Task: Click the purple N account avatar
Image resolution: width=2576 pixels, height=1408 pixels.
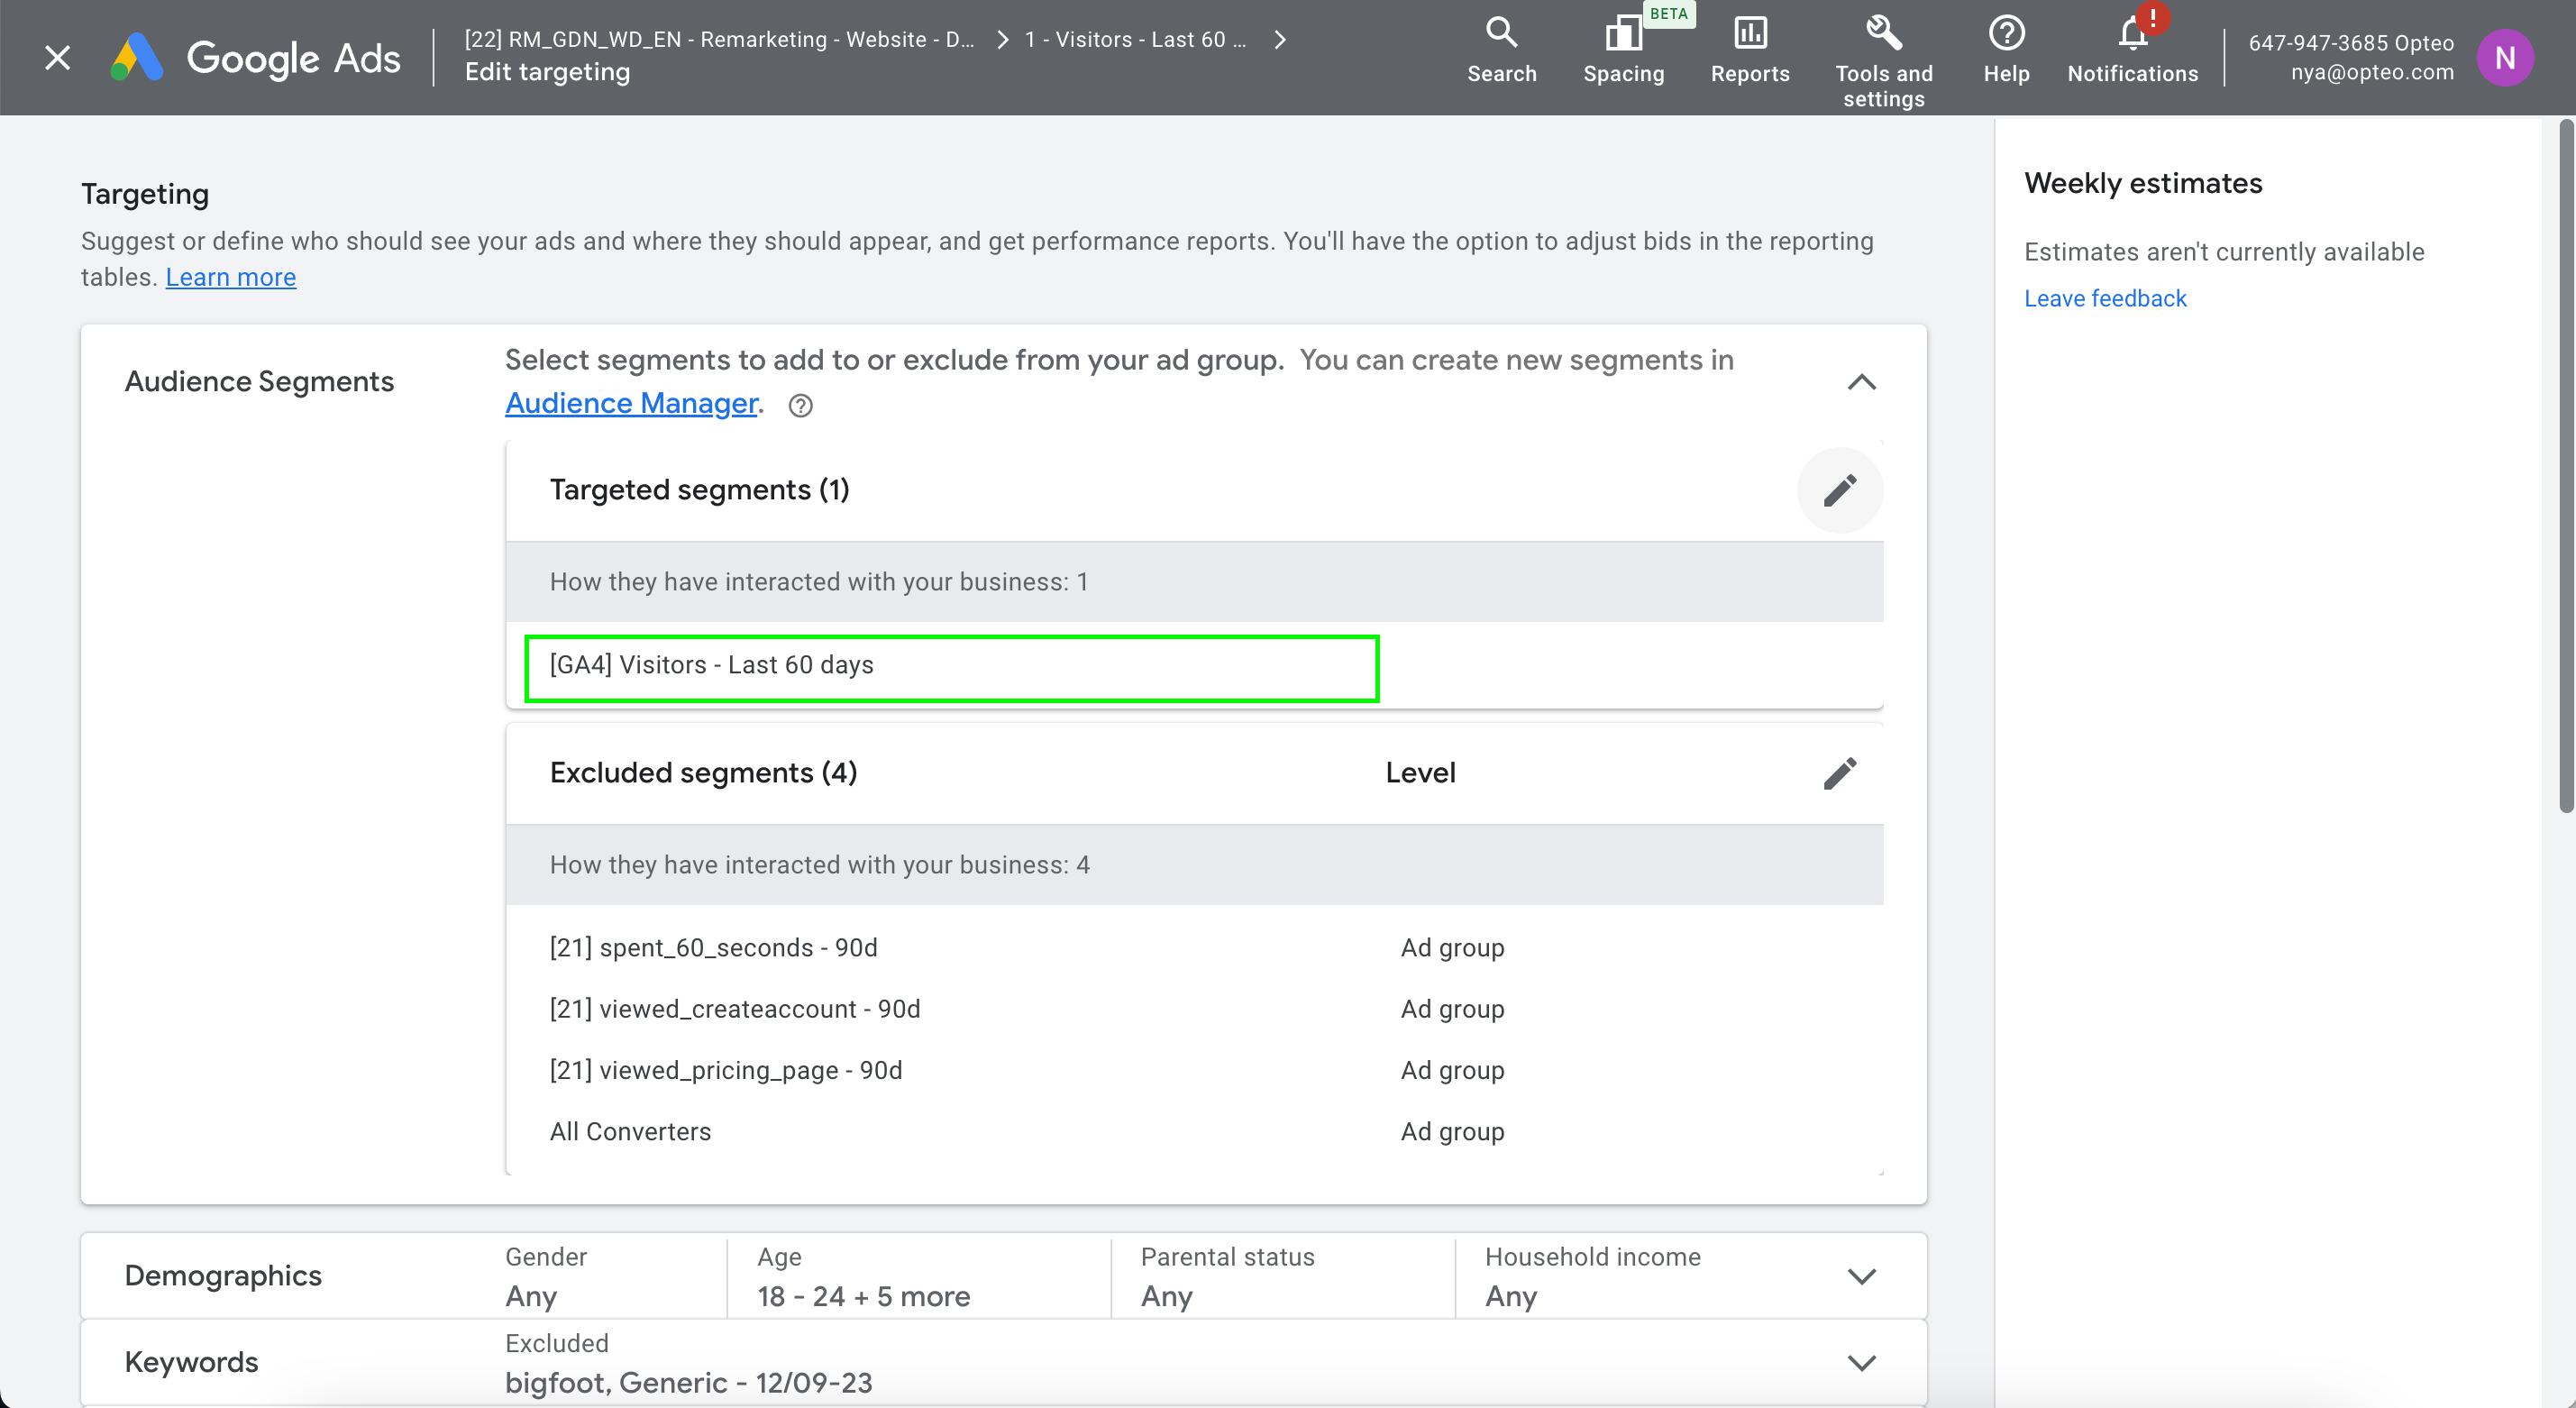Action: [2504, 58]
